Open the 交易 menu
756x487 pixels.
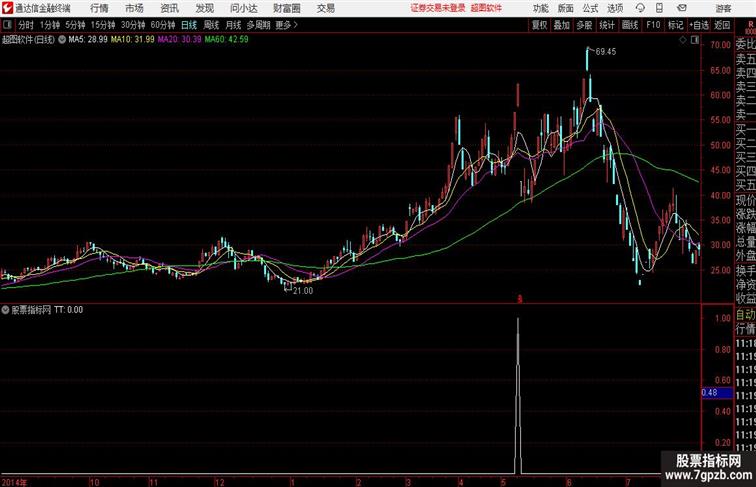coord(326,8)
